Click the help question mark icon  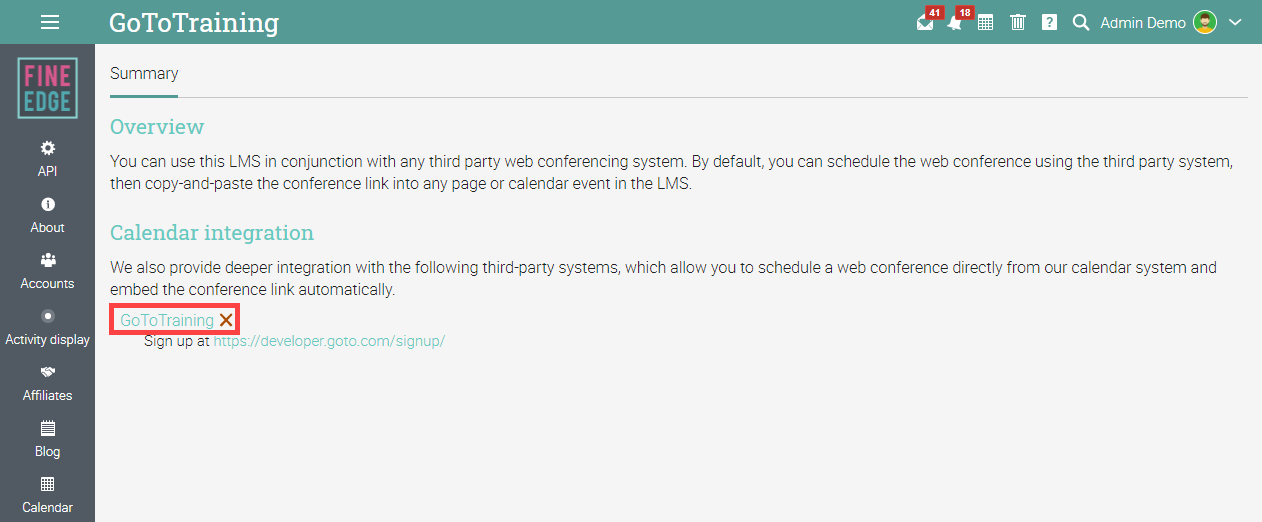click(x=1049, y=22)
